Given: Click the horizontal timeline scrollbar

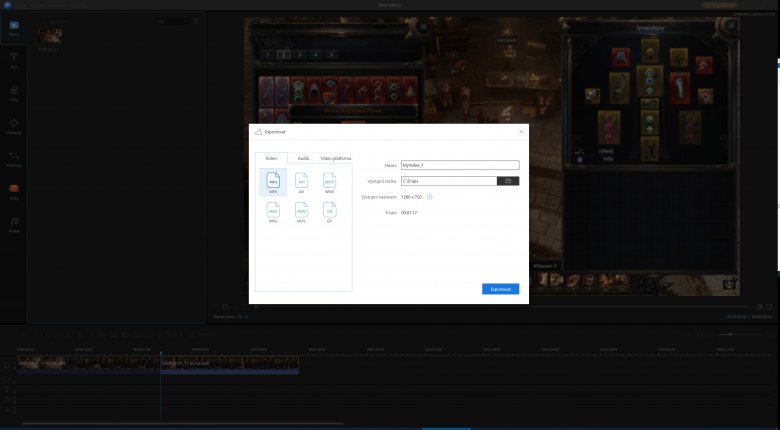Looking at the screenshot, I should pyautogui.click(x=183, y=424).
